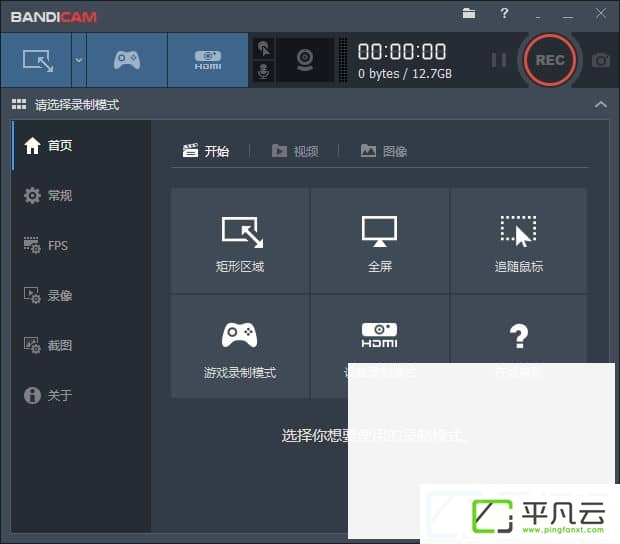This screenshot has width=620, height=544.
Task: Choose the 游戏录制模式 game recording tile
Action: (240, 347)
